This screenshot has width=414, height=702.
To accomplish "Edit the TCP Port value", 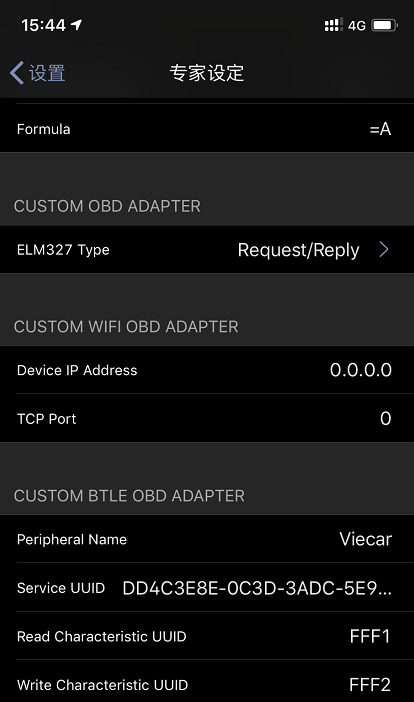I will point(385,418).
